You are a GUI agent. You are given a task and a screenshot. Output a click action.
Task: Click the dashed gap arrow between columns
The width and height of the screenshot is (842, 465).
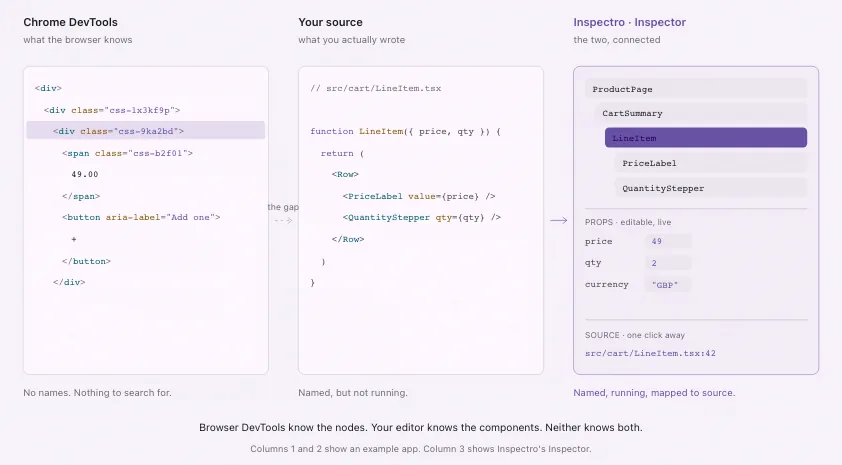[x=283, y=221]
